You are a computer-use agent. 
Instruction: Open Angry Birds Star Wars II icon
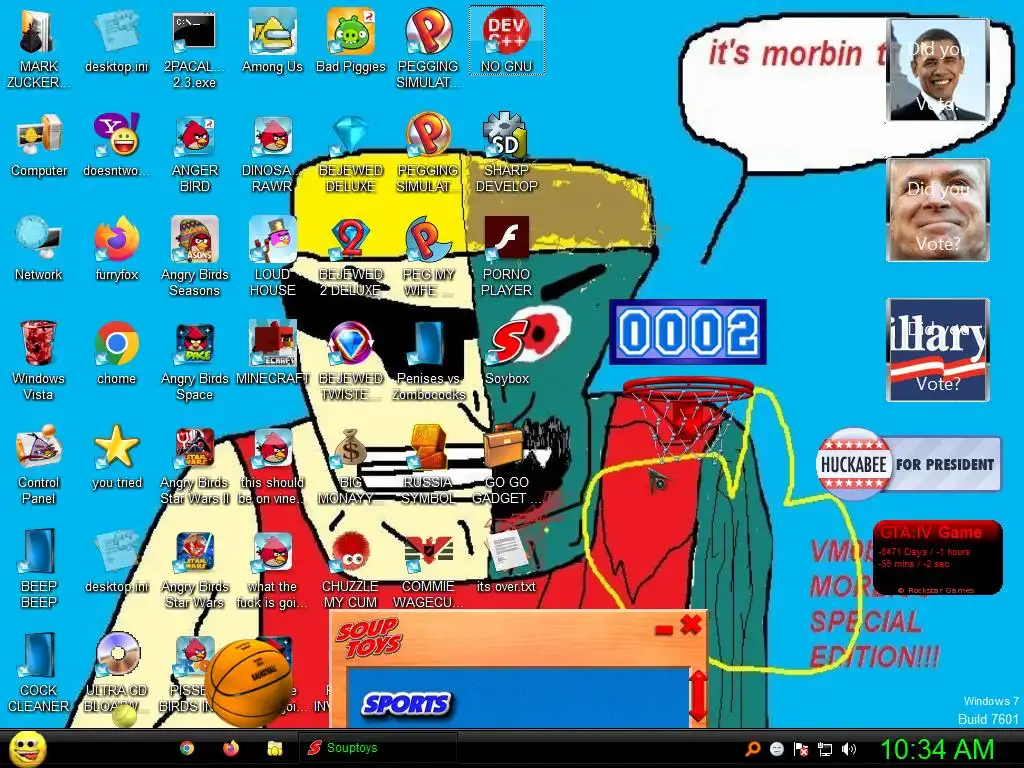point(195,465)
